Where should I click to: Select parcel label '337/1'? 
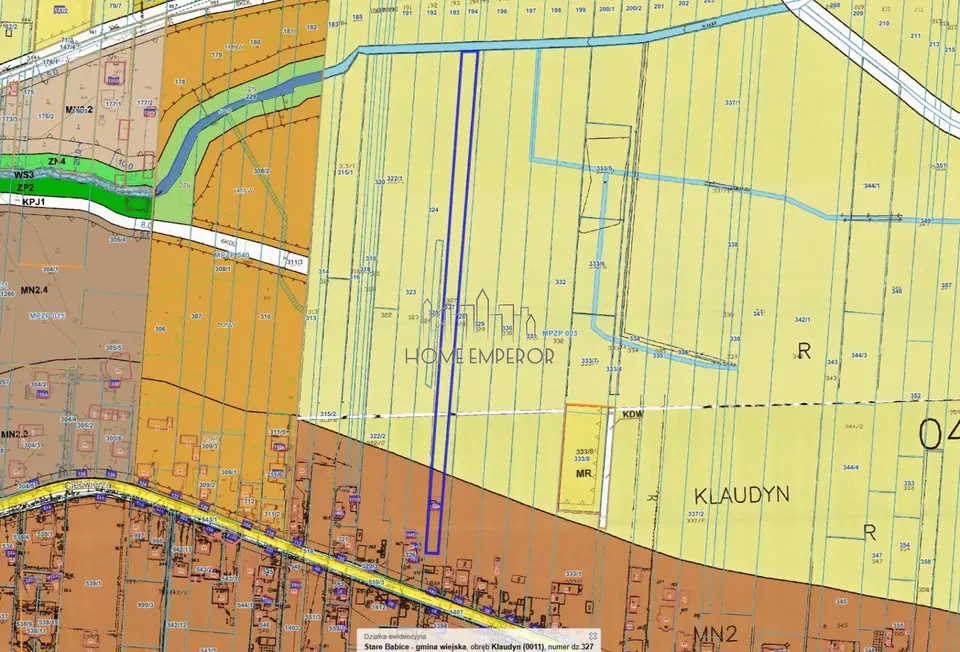[x=732, y=103]
